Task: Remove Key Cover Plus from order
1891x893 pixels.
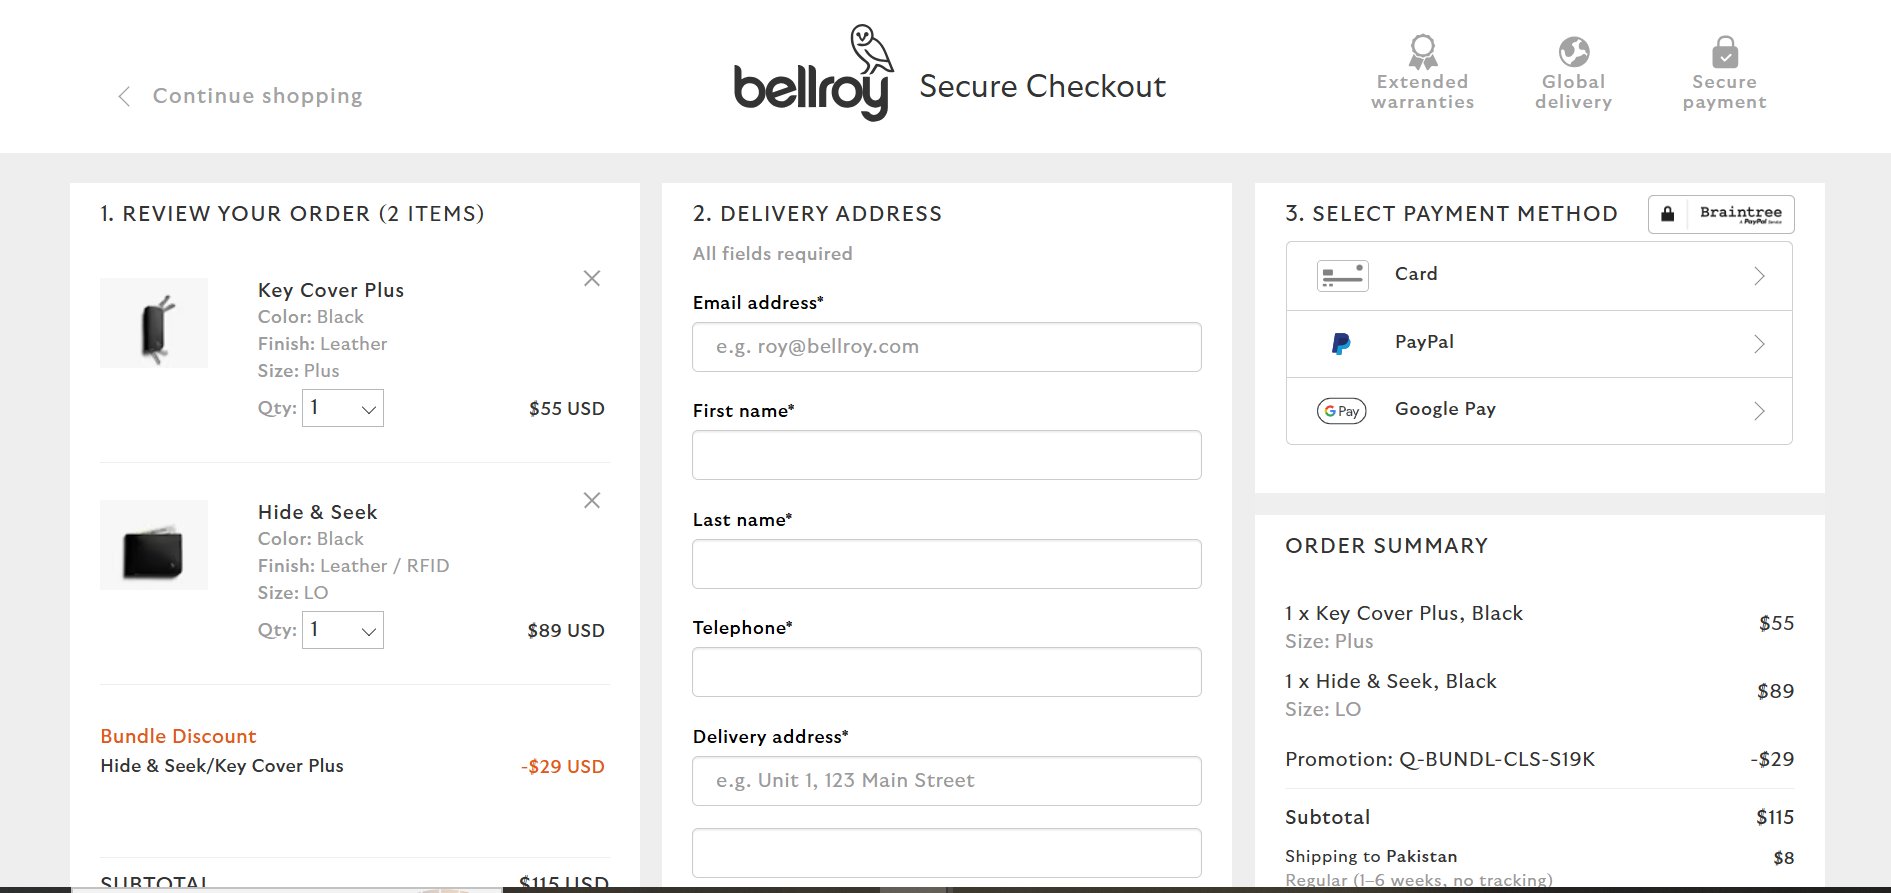Action: [592, 279]
